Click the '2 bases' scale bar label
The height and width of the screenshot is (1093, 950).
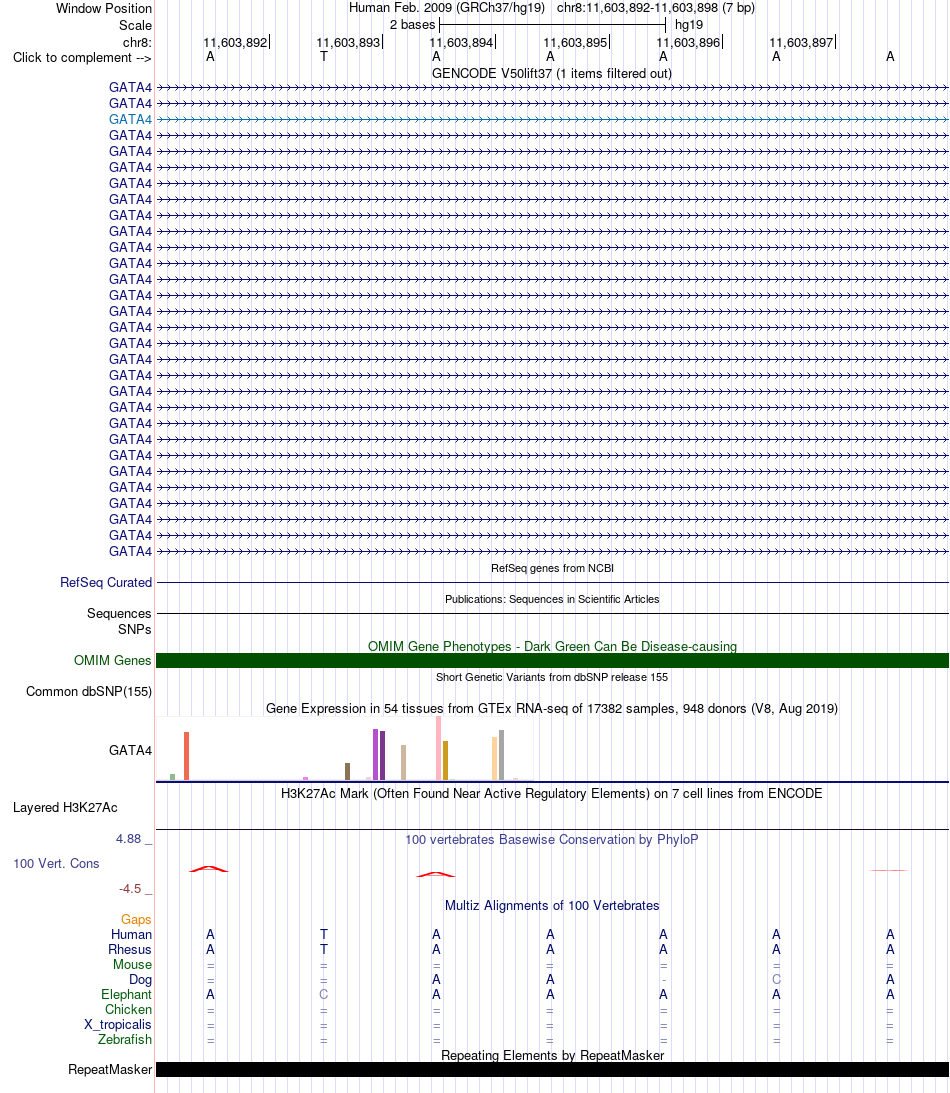tap(412, 24)
